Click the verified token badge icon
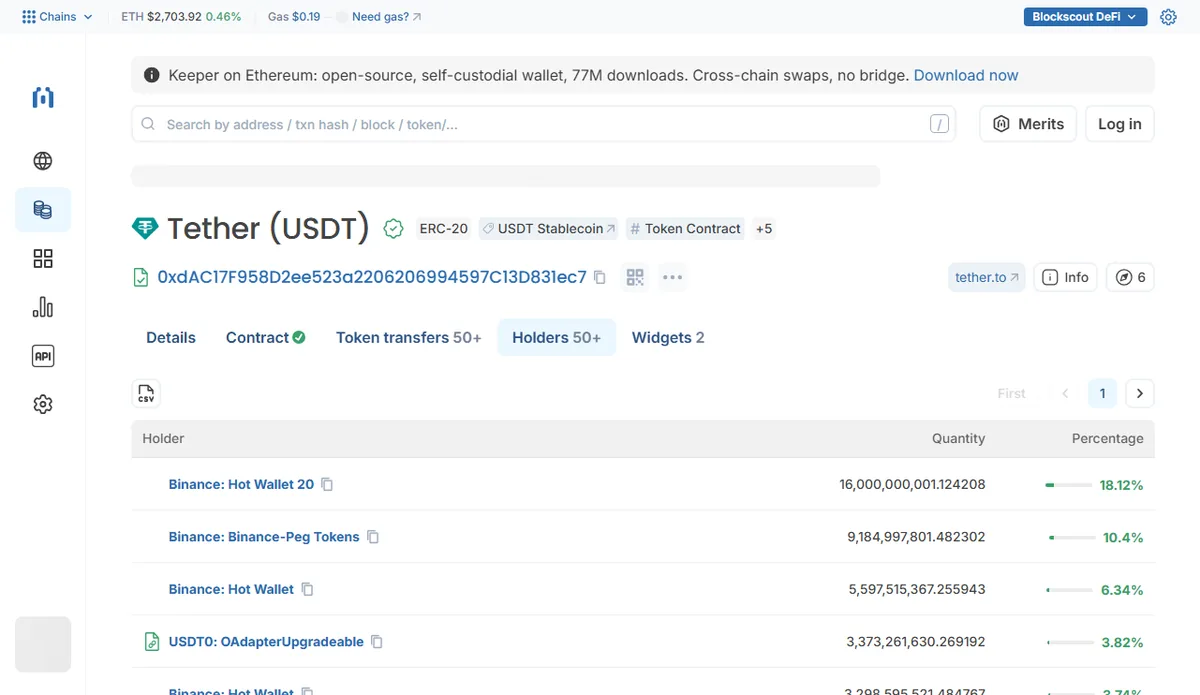The height and width of the screenshot is (695, 1200). point(394,228)
